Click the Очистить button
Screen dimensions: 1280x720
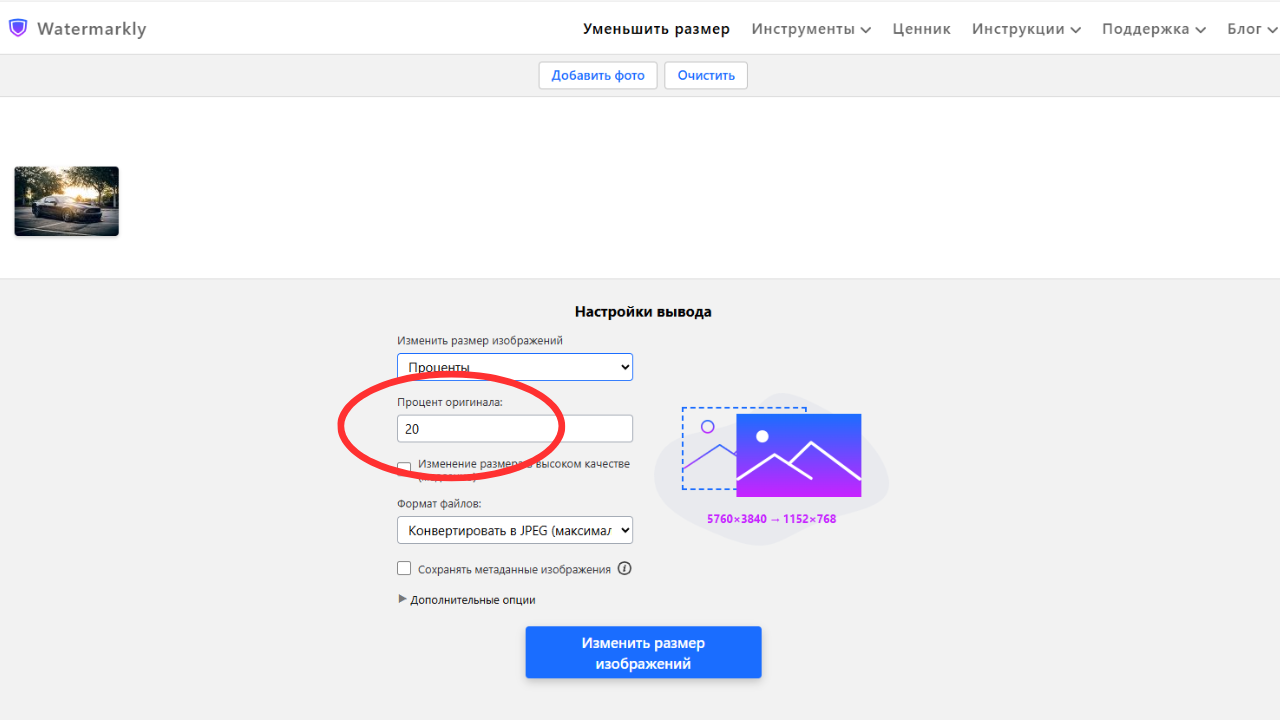point(706,75)
